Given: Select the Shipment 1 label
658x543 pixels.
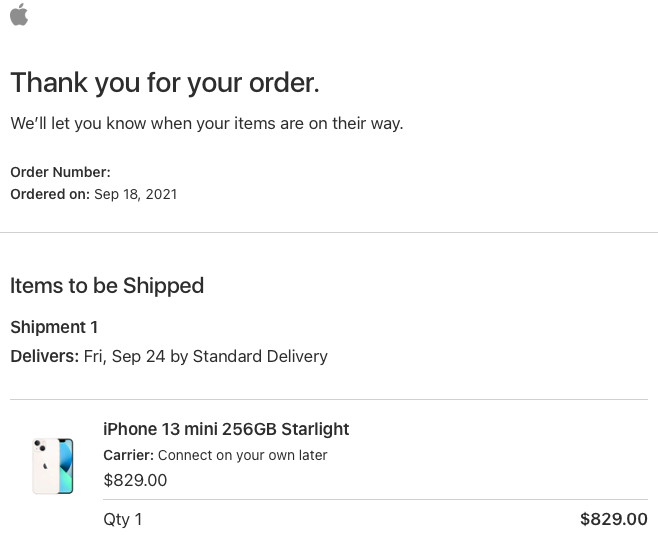Looking at the screenshot, I should click(54, 327).
